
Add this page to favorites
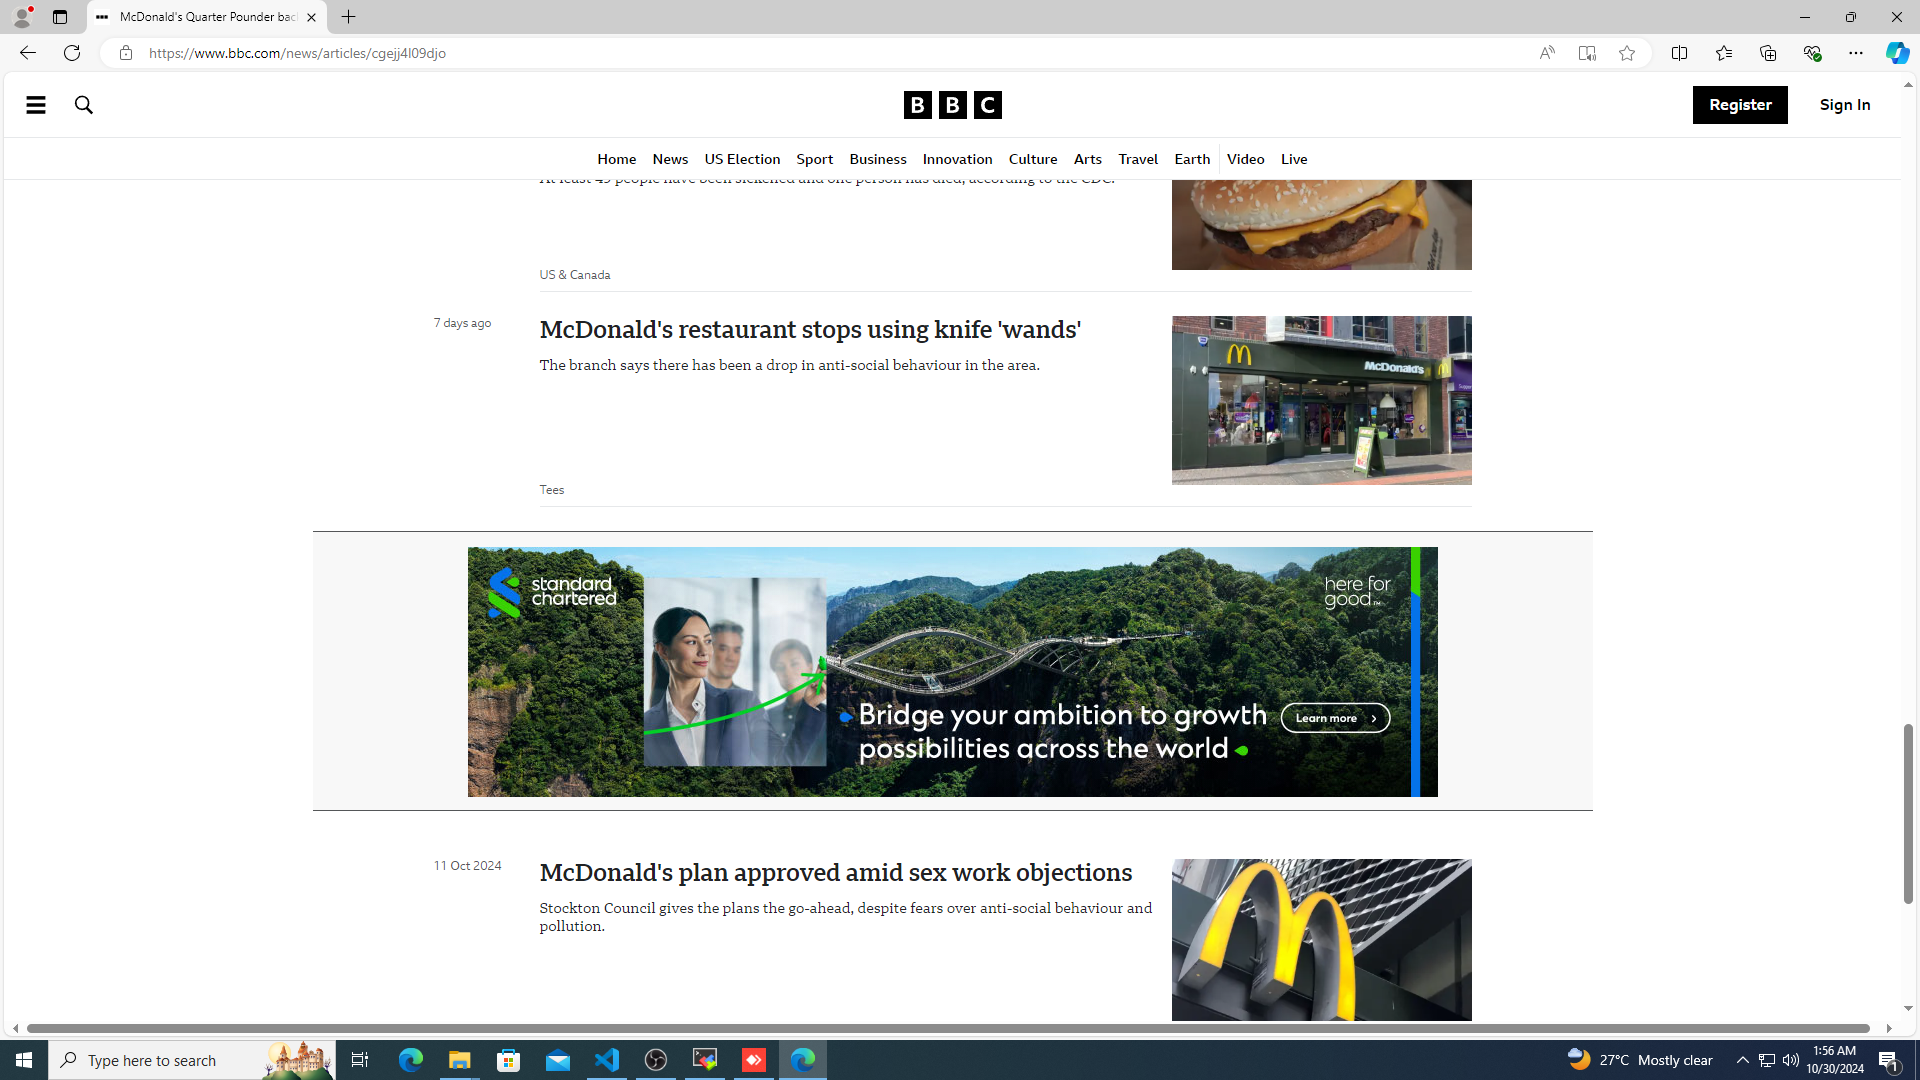(x=1627, y=53)
